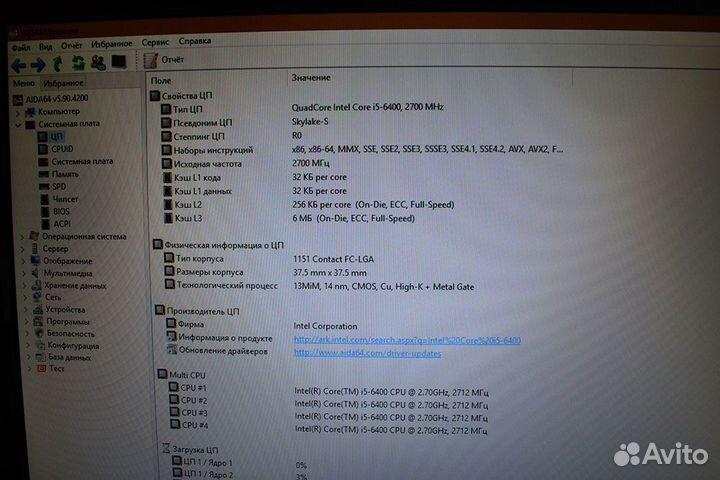720x480 pixels.
Task: Select the Исходная частота row
Action: pos(247,164)
